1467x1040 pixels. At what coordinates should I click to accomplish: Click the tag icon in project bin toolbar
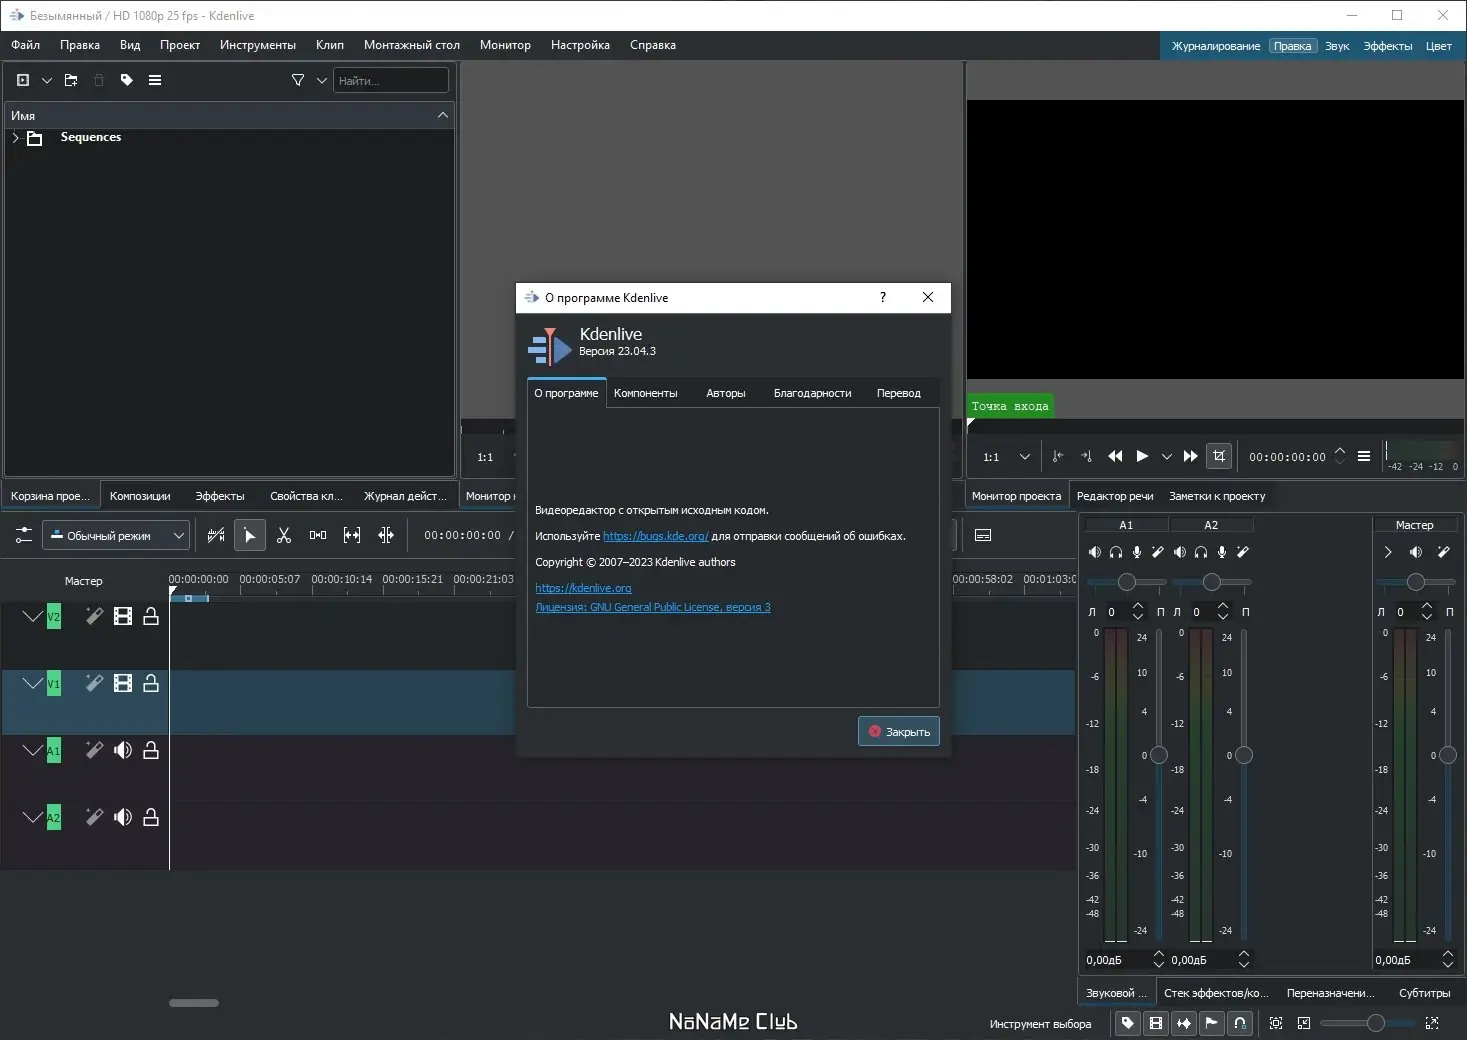(127, 80)
